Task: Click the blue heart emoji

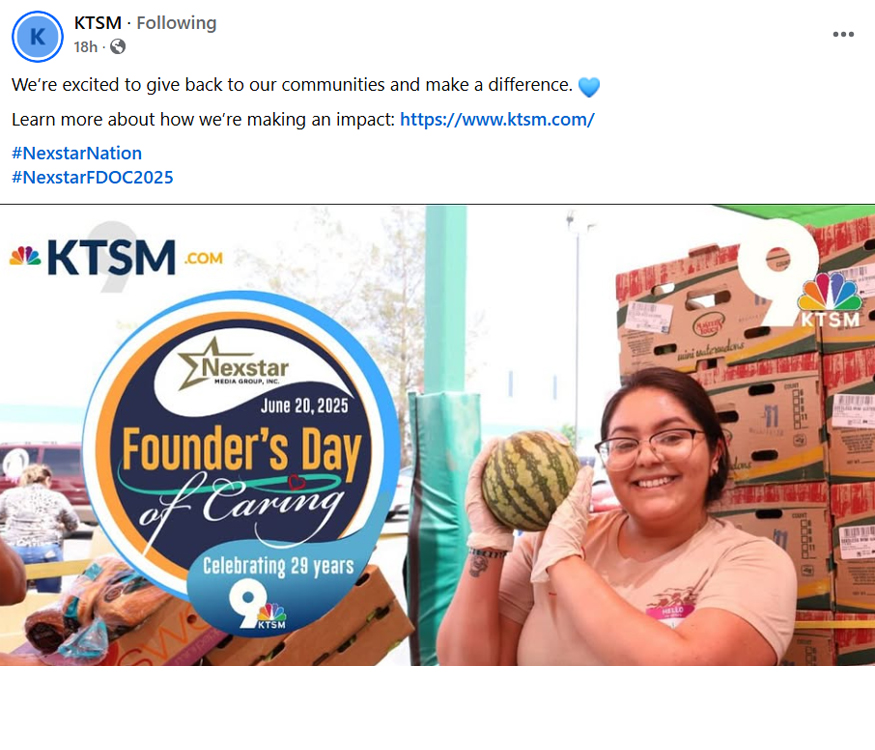Action: click(589, 87)
